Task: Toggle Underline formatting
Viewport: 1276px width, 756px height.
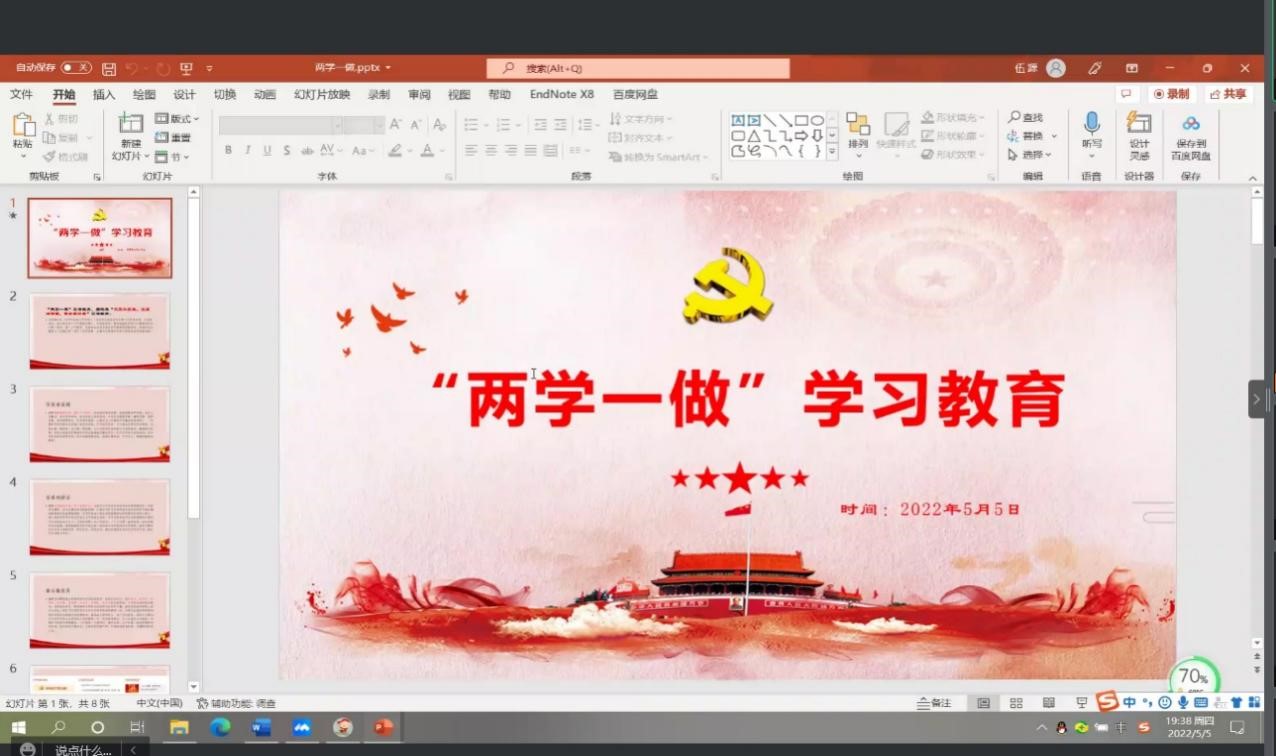Action: [267, 150]
